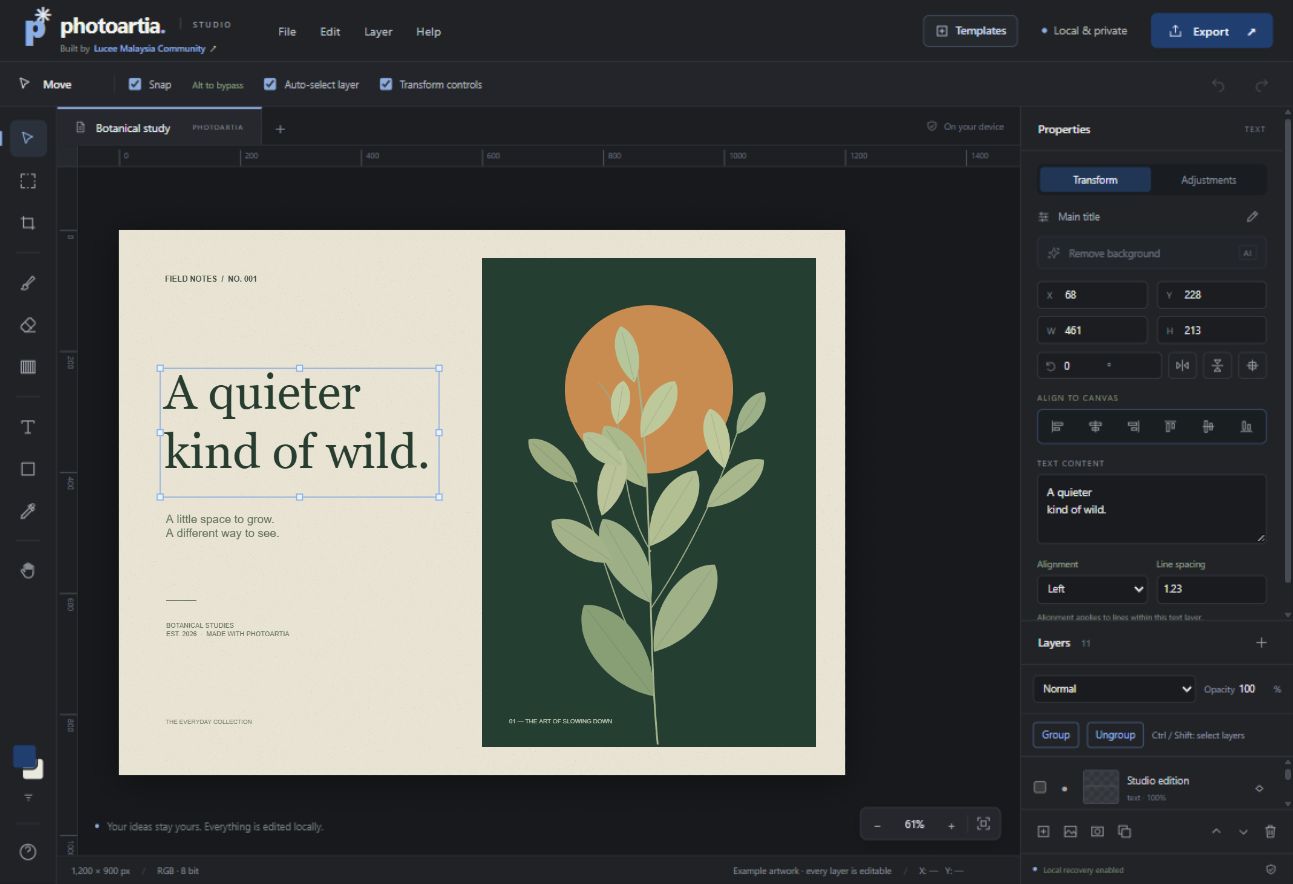
Task: Flip the layer horizontally
Action: point(1183,366)
